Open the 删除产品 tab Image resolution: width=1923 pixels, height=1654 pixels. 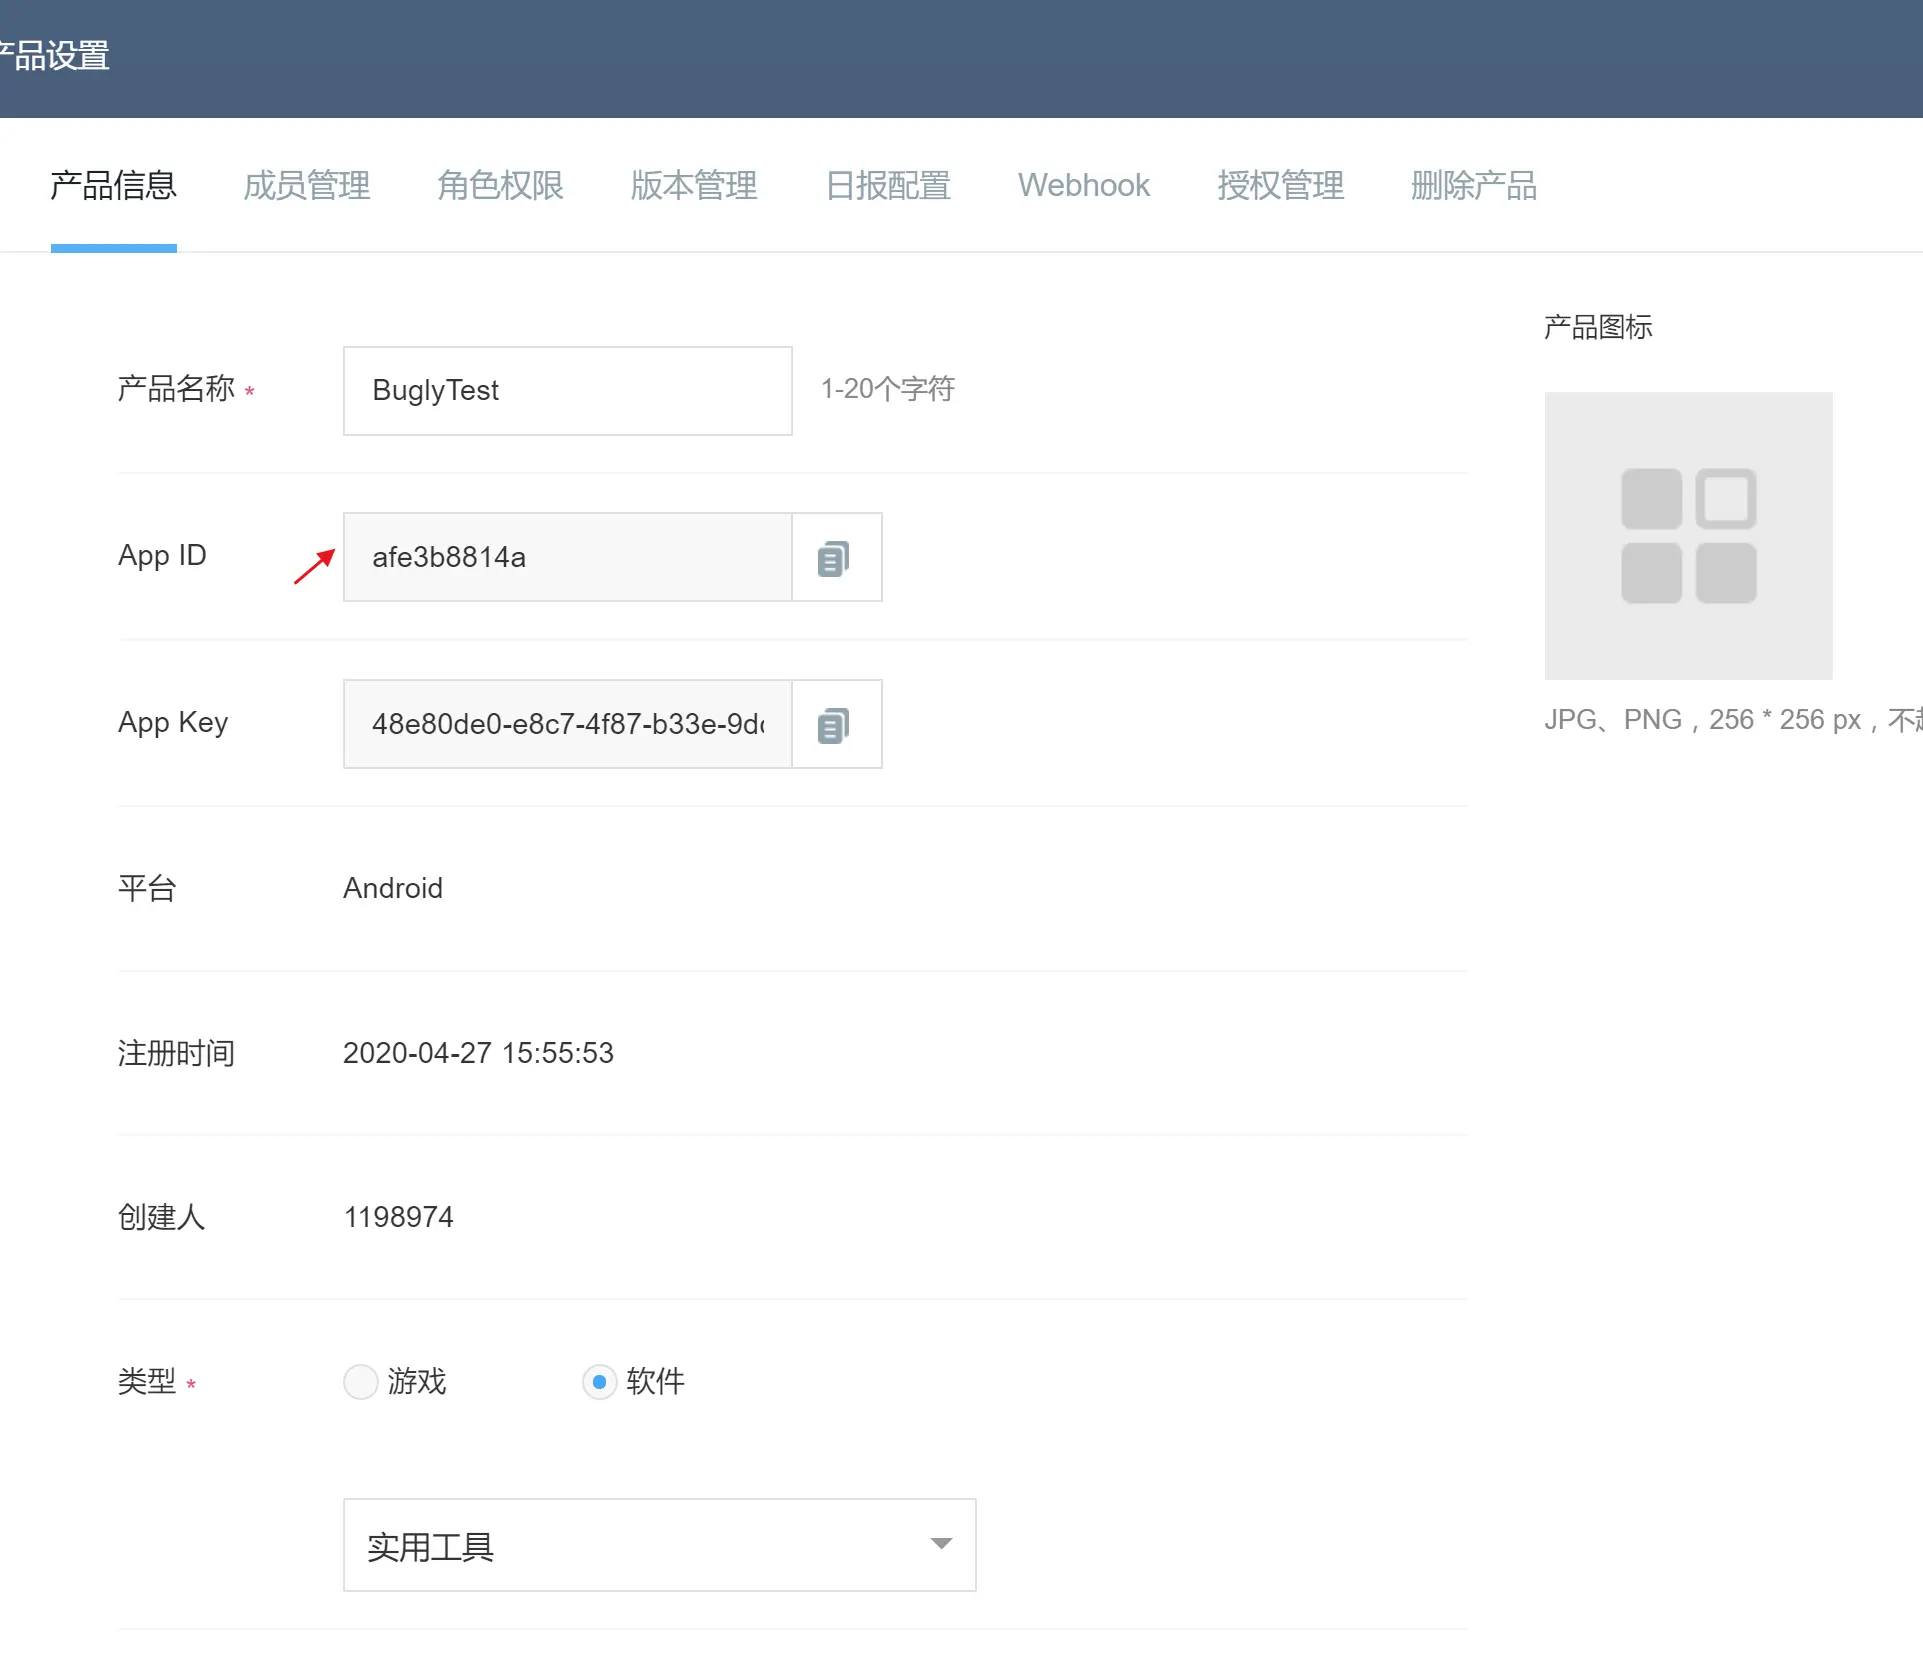(1473, 186)
